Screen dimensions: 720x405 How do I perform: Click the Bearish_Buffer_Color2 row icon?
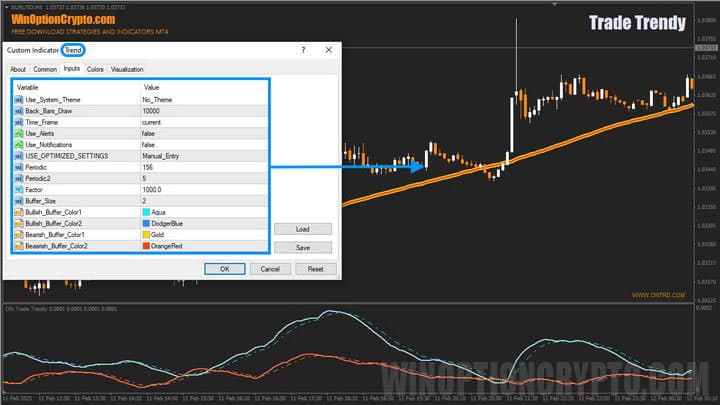point(18,245)
